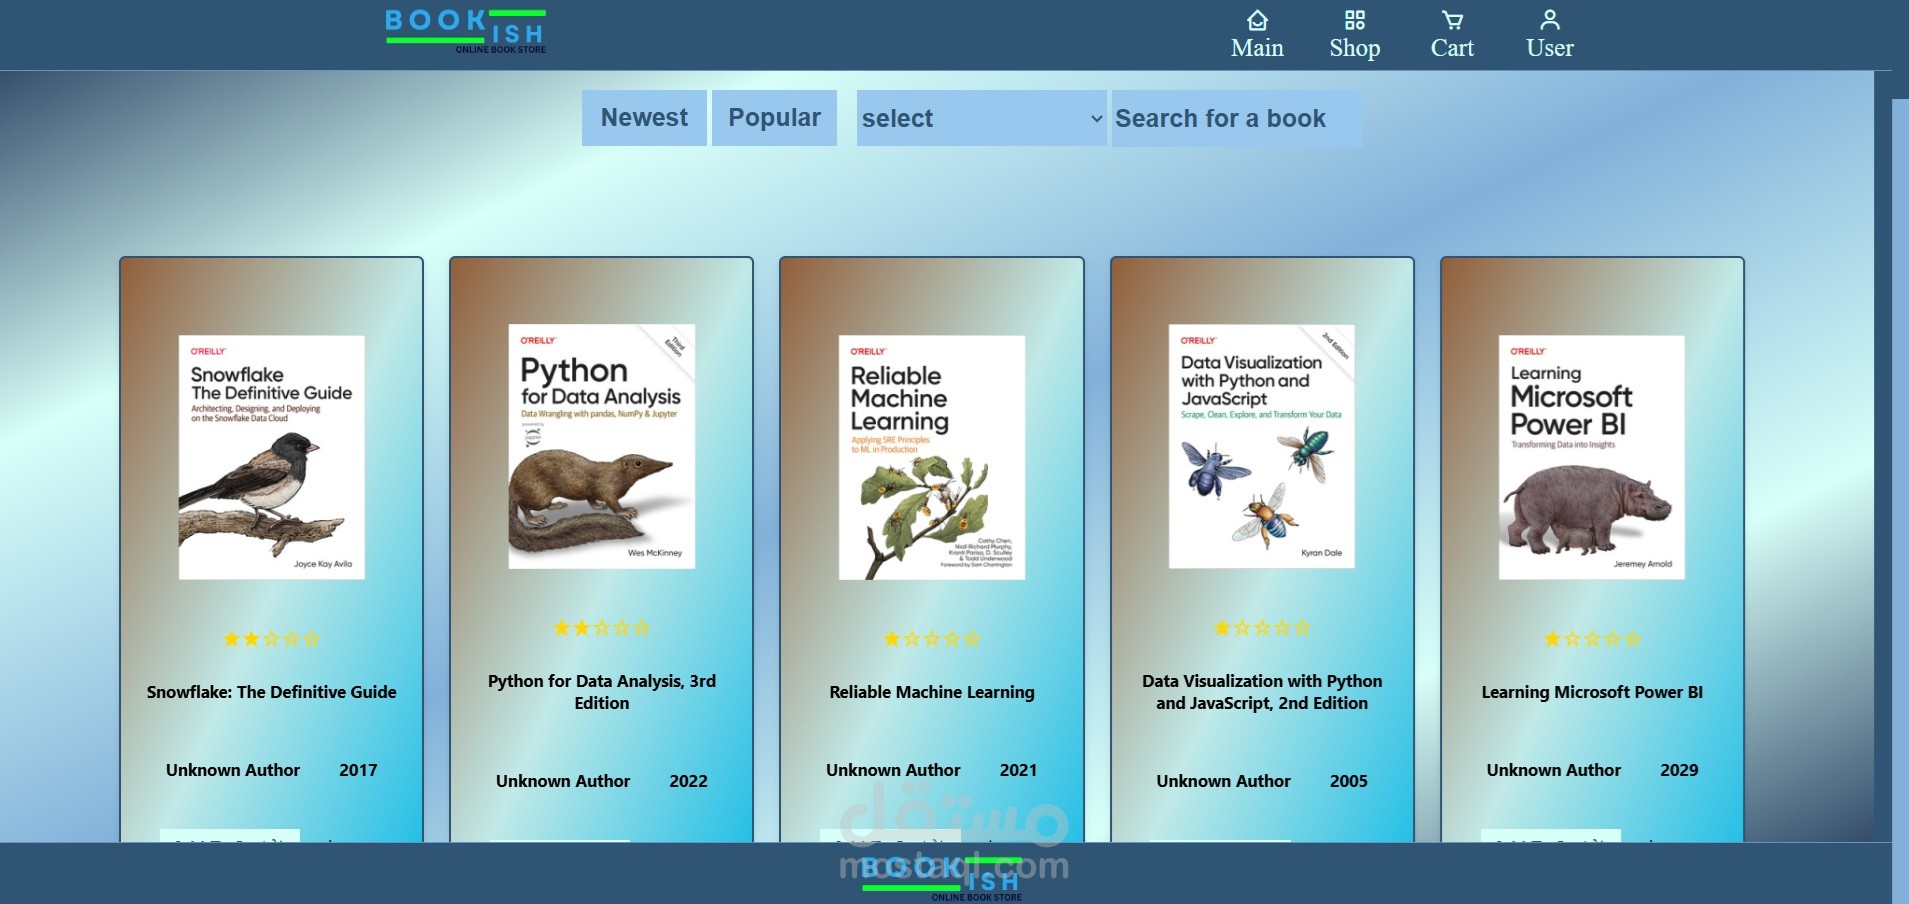1909x904 pixels.
Task: Click "Unknown Author" on Data Visualization card
Action: click(x=1223, y=781)
